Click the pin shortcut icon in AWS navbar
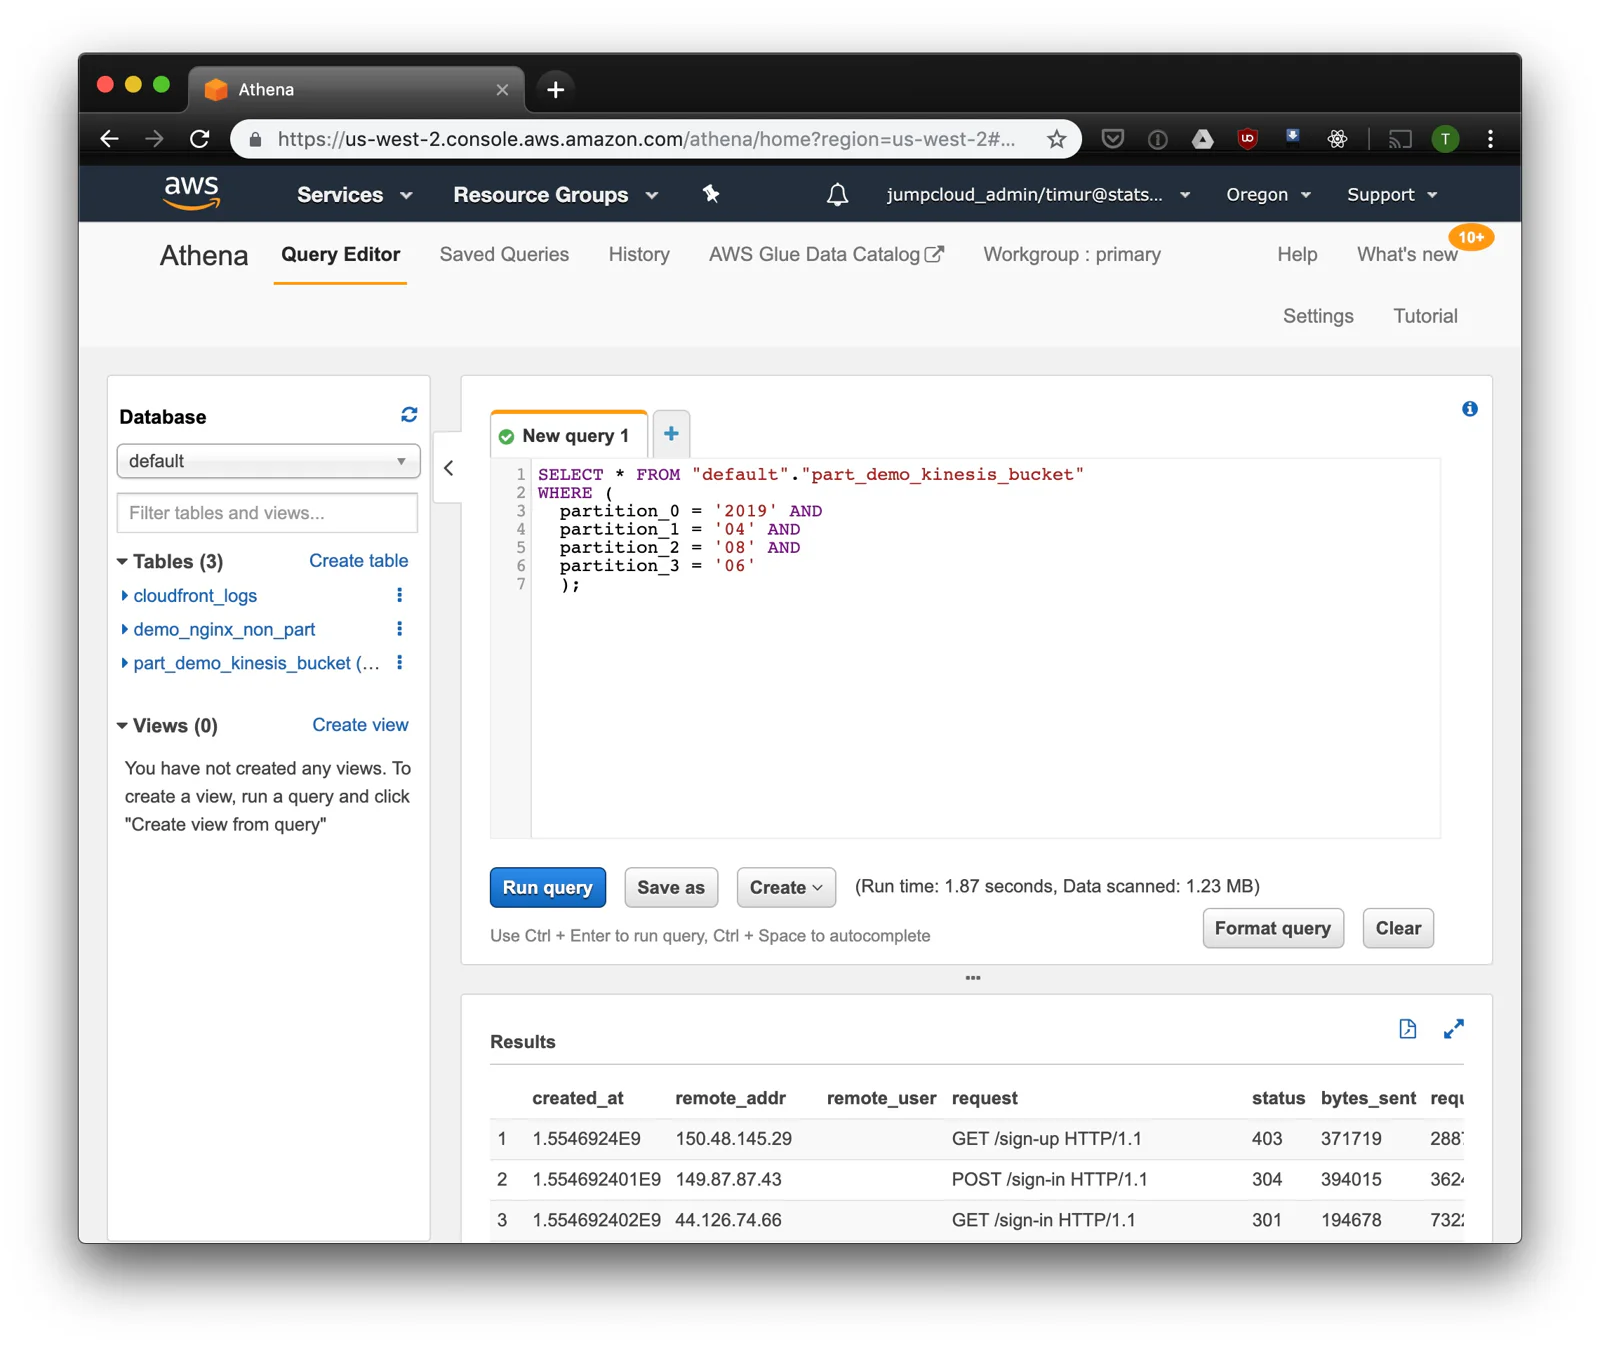This screenshot has height=1347, width=1600. (711, 194)
